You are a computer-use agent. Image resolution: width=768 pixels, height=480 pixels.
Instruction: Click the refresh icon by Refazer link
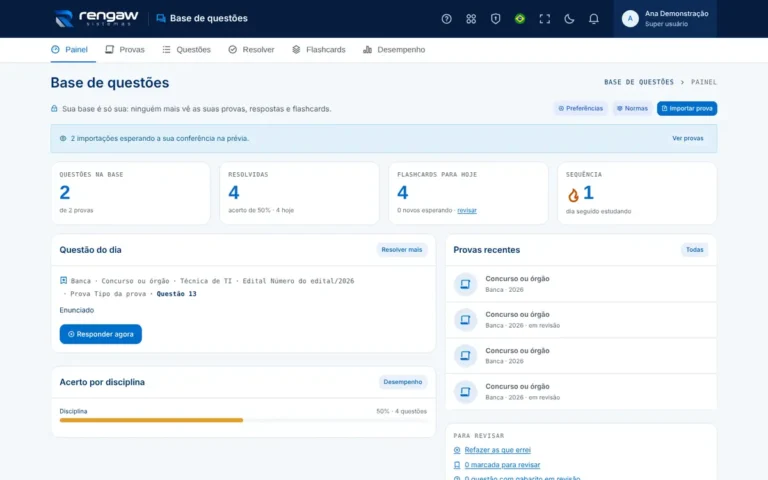457,450
